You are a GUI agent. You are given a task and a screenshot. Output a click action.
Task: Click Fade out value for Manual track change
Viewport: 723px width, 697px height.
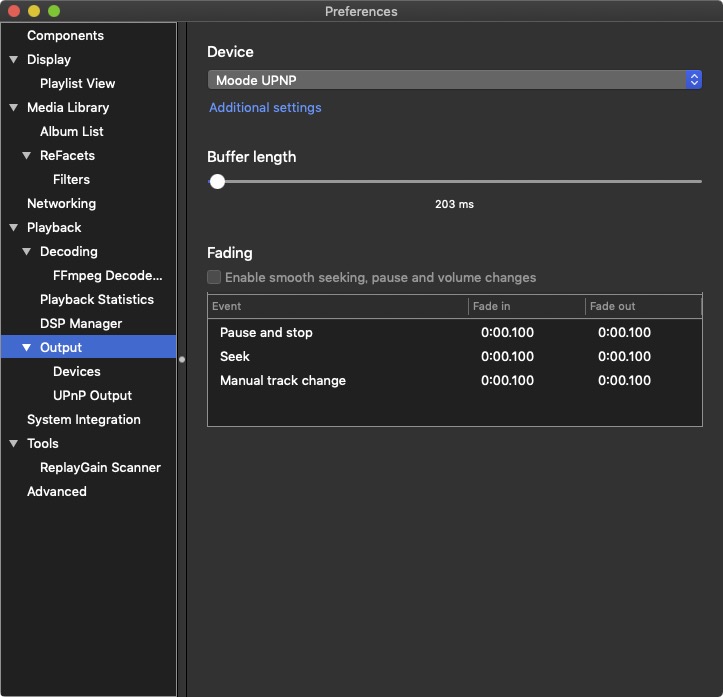coord(624,381)
